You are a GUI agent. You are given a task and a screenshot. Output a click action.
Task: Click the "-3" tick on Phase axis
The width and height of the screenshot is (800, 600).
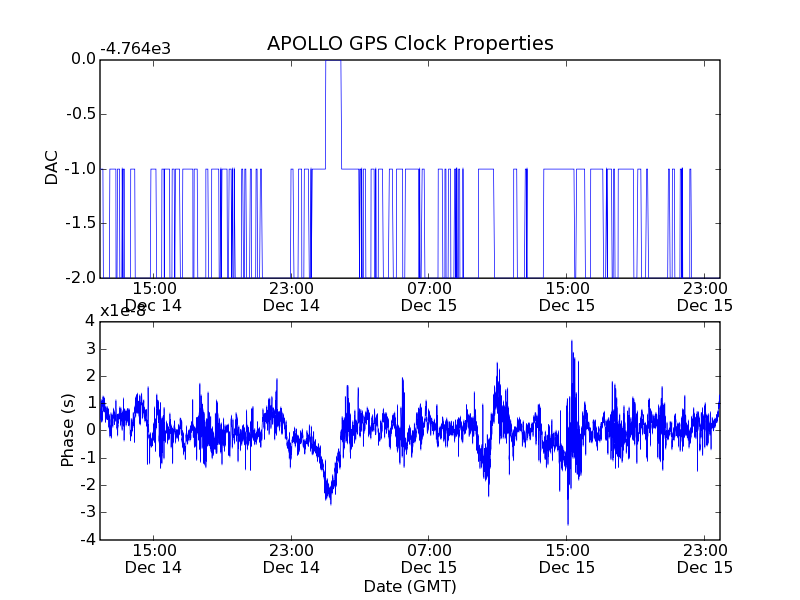[88, 512]
